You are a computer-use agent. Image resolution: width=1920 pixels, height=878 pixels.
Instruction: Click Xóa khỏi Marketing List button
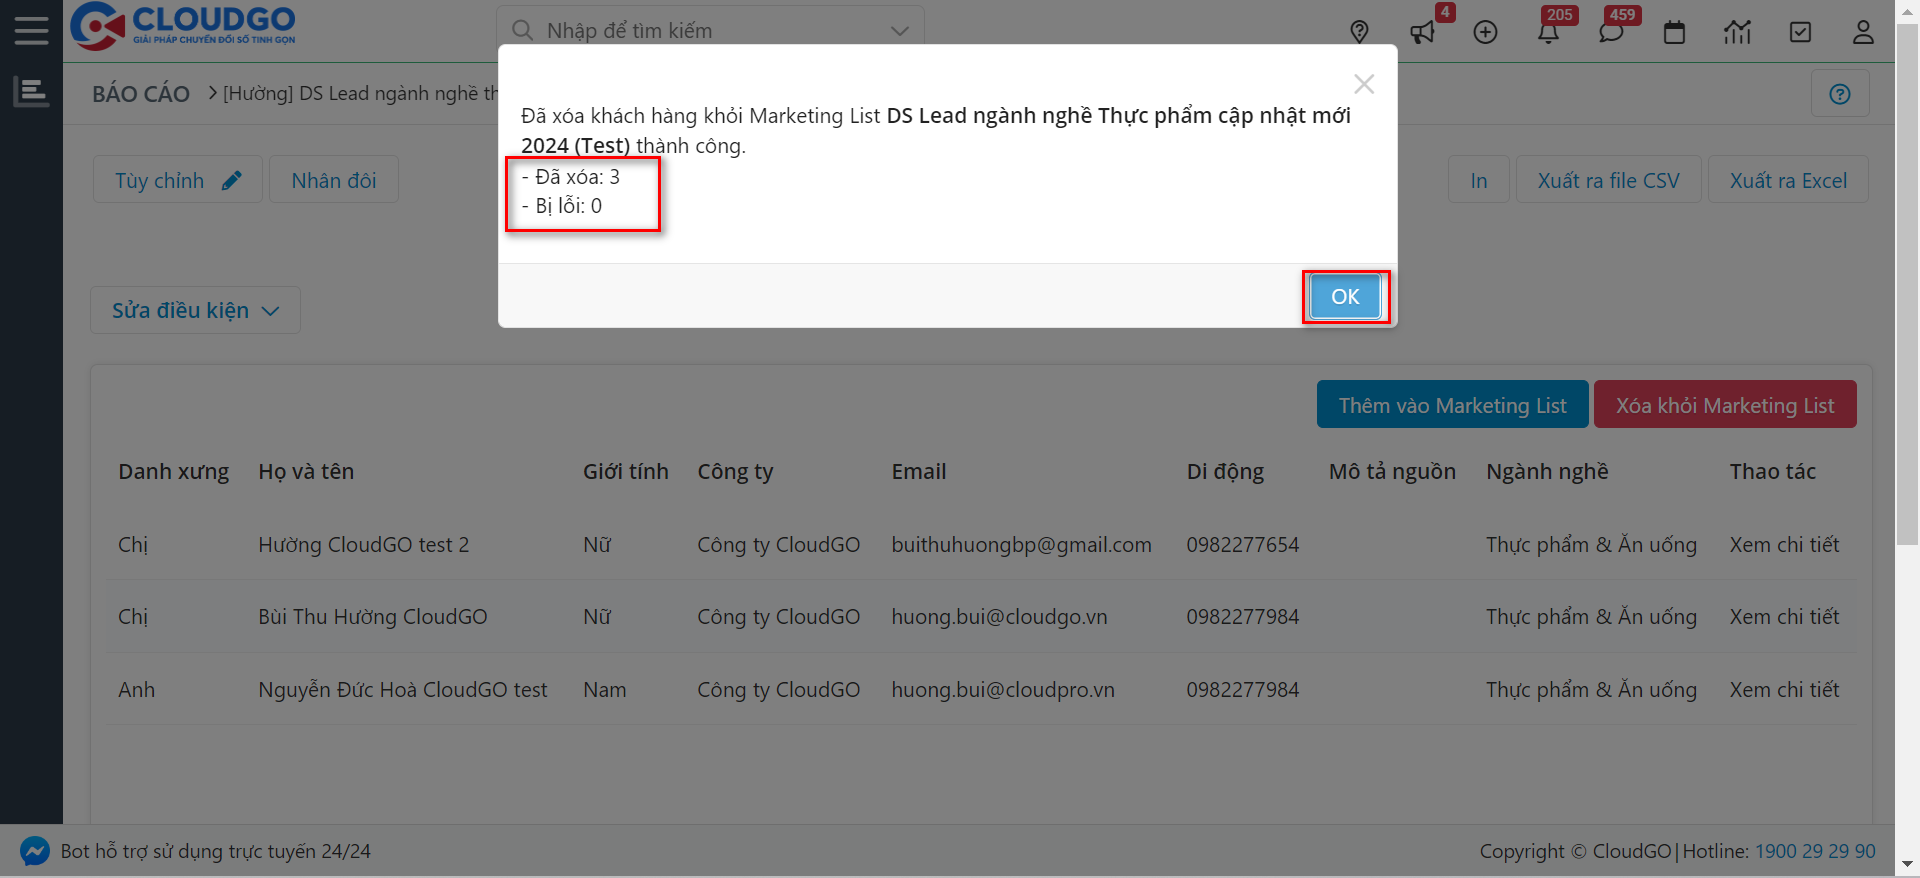[x=1724, y=405]
